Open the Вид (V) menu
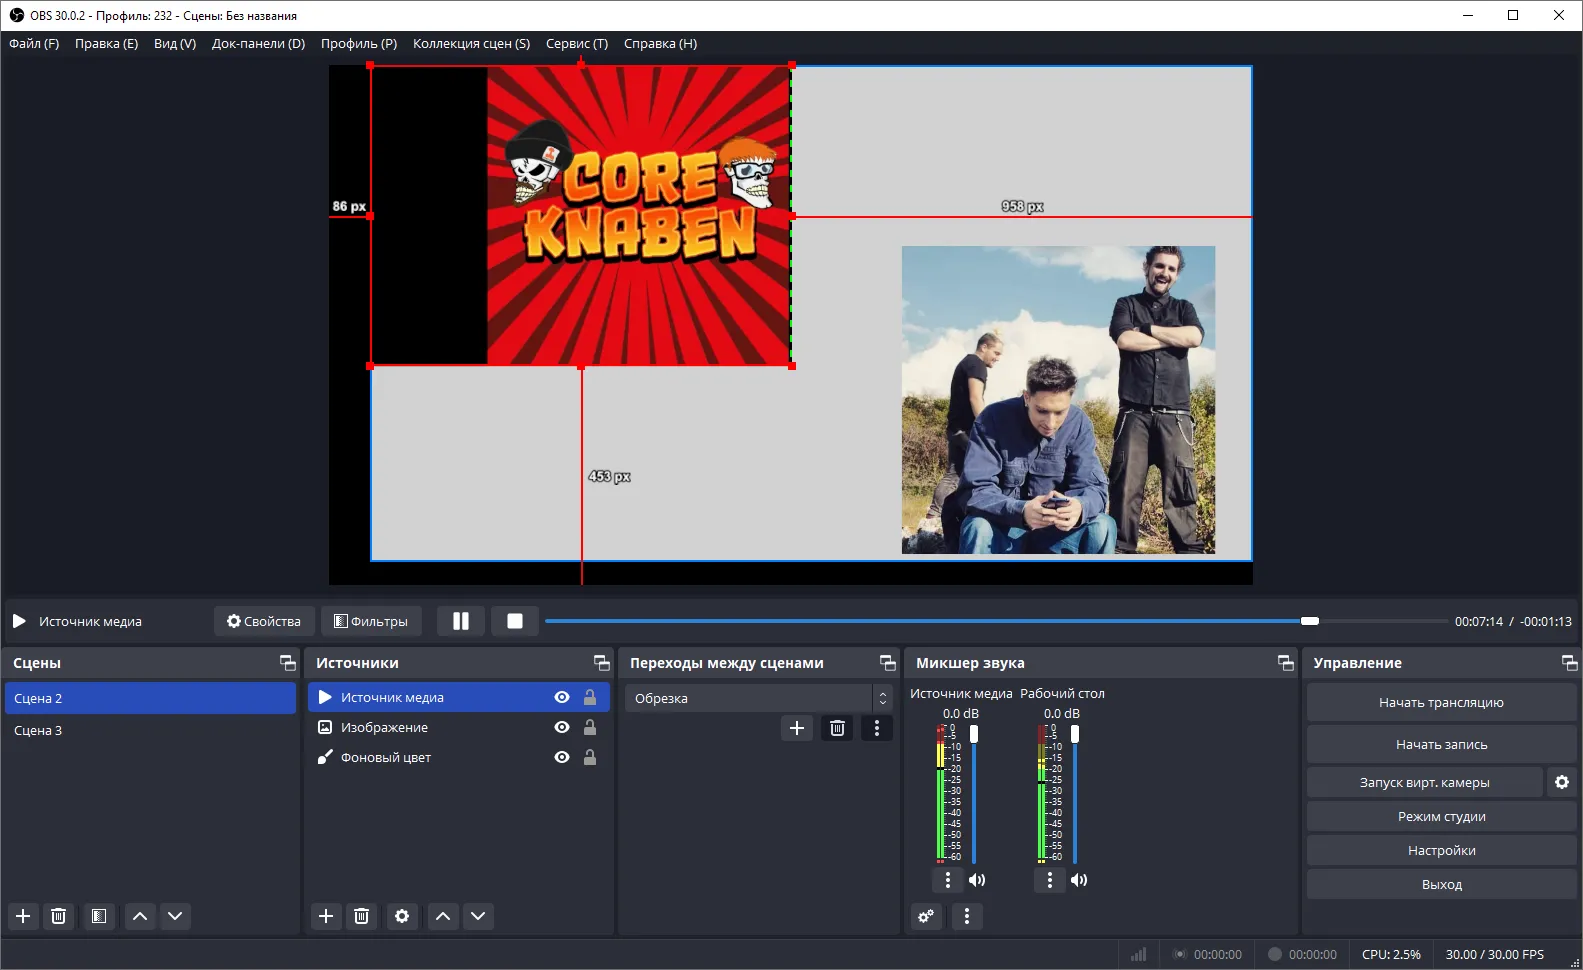Screen dimensions: 1583x970 click(x=175, y=43)
